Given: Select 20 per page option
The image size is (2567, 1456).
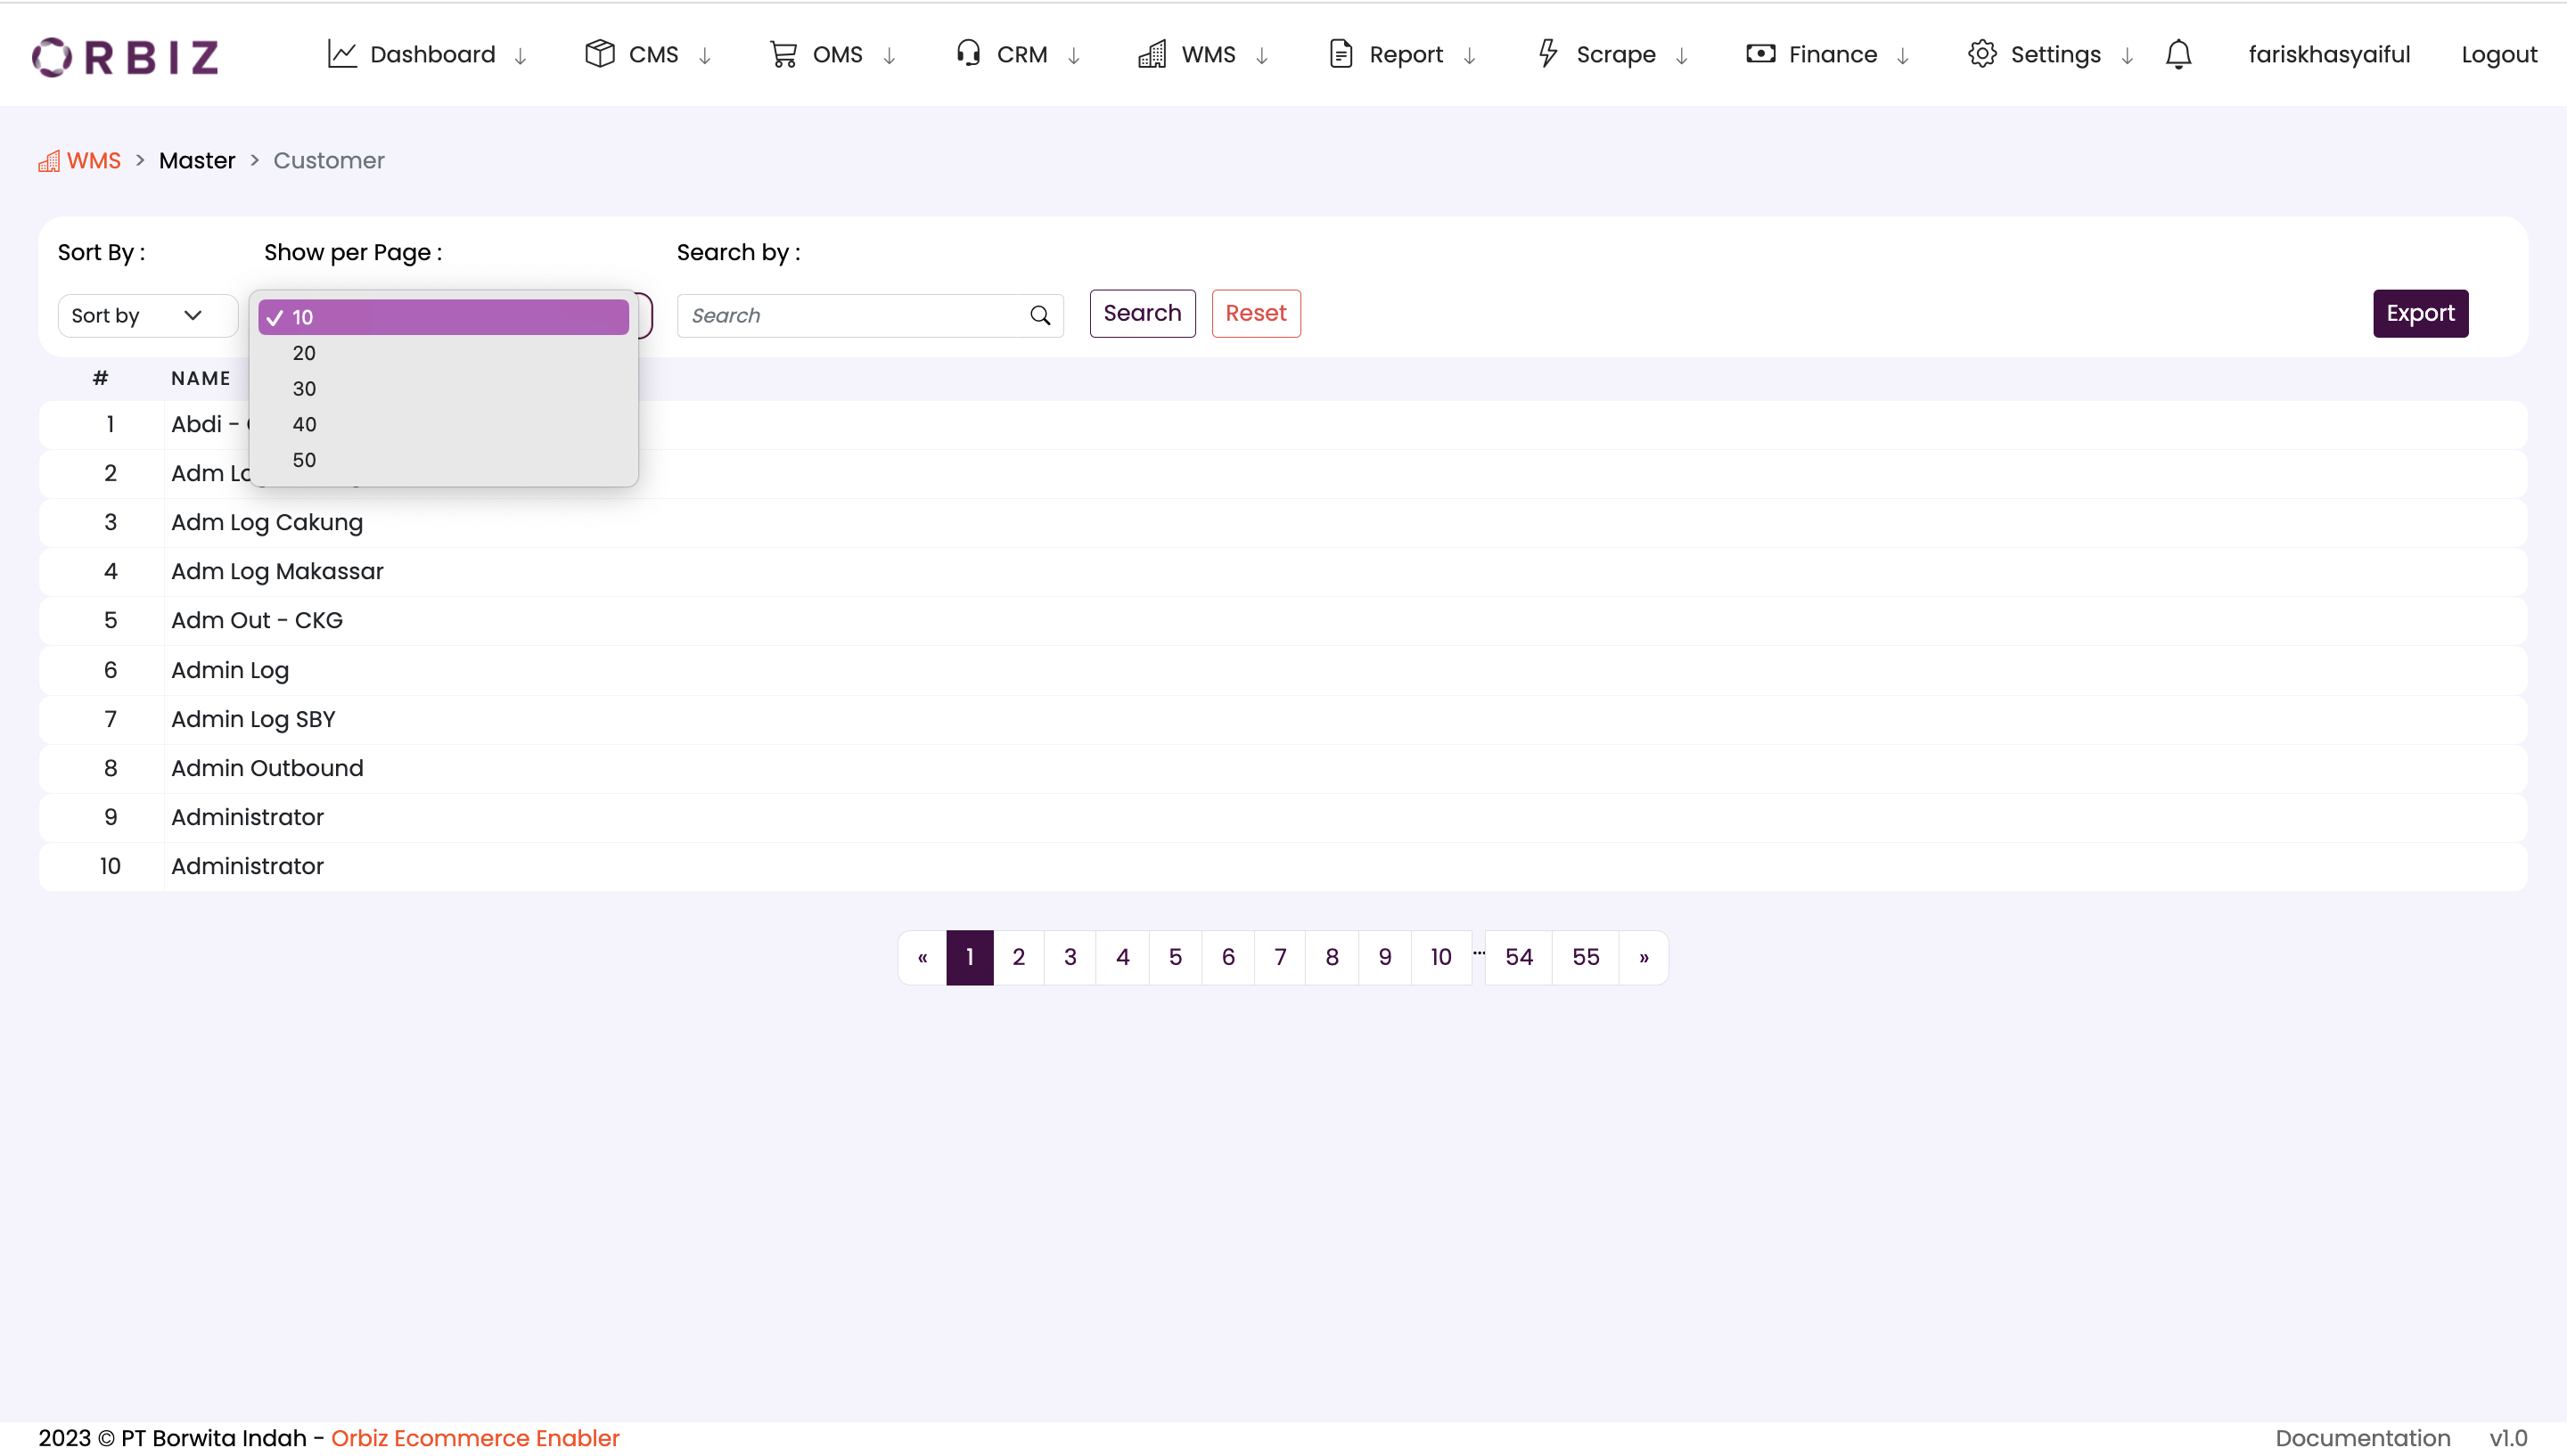Looking at the screenshot, I should coord(443,353).
